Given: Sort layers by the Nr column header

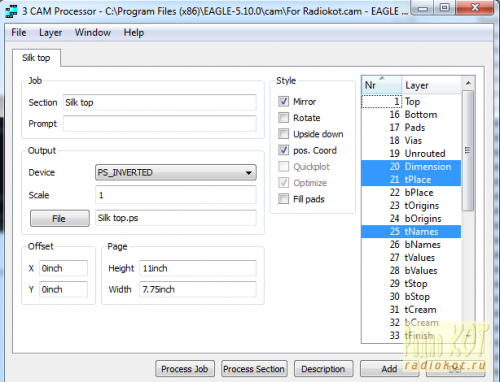Looking at the screenshot, I should click(382, 85).
